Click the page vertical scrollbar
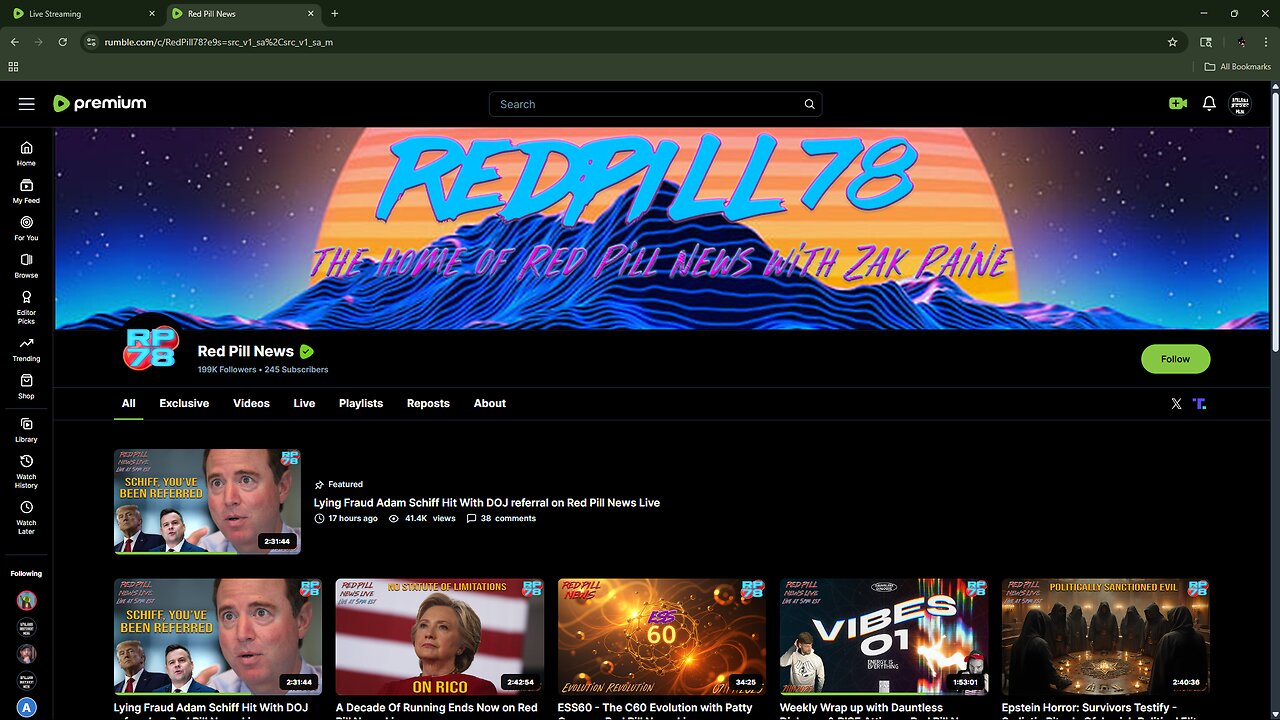1280x720 pixels. pos(1275,220)
